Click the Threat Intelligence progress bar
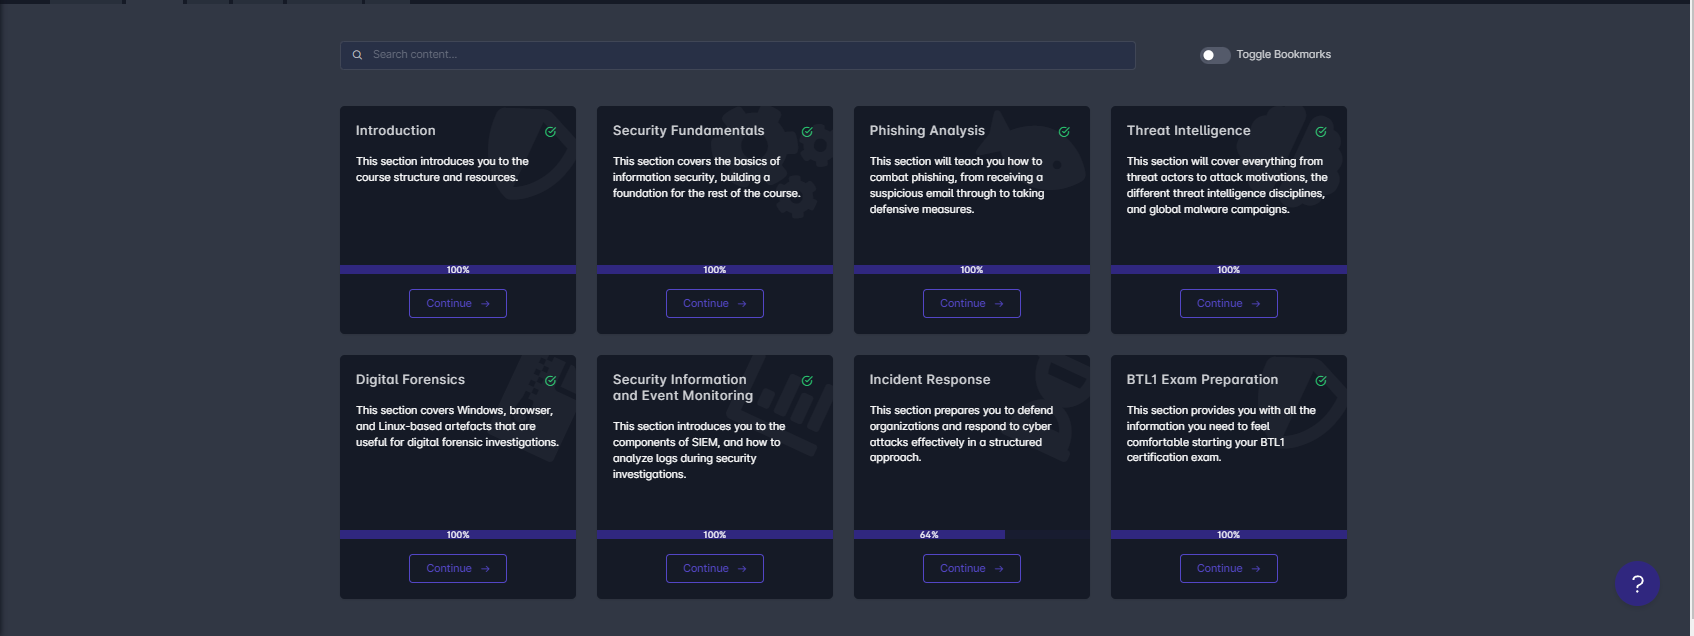The image size is (1694, 636). [x=1229, y=270]
